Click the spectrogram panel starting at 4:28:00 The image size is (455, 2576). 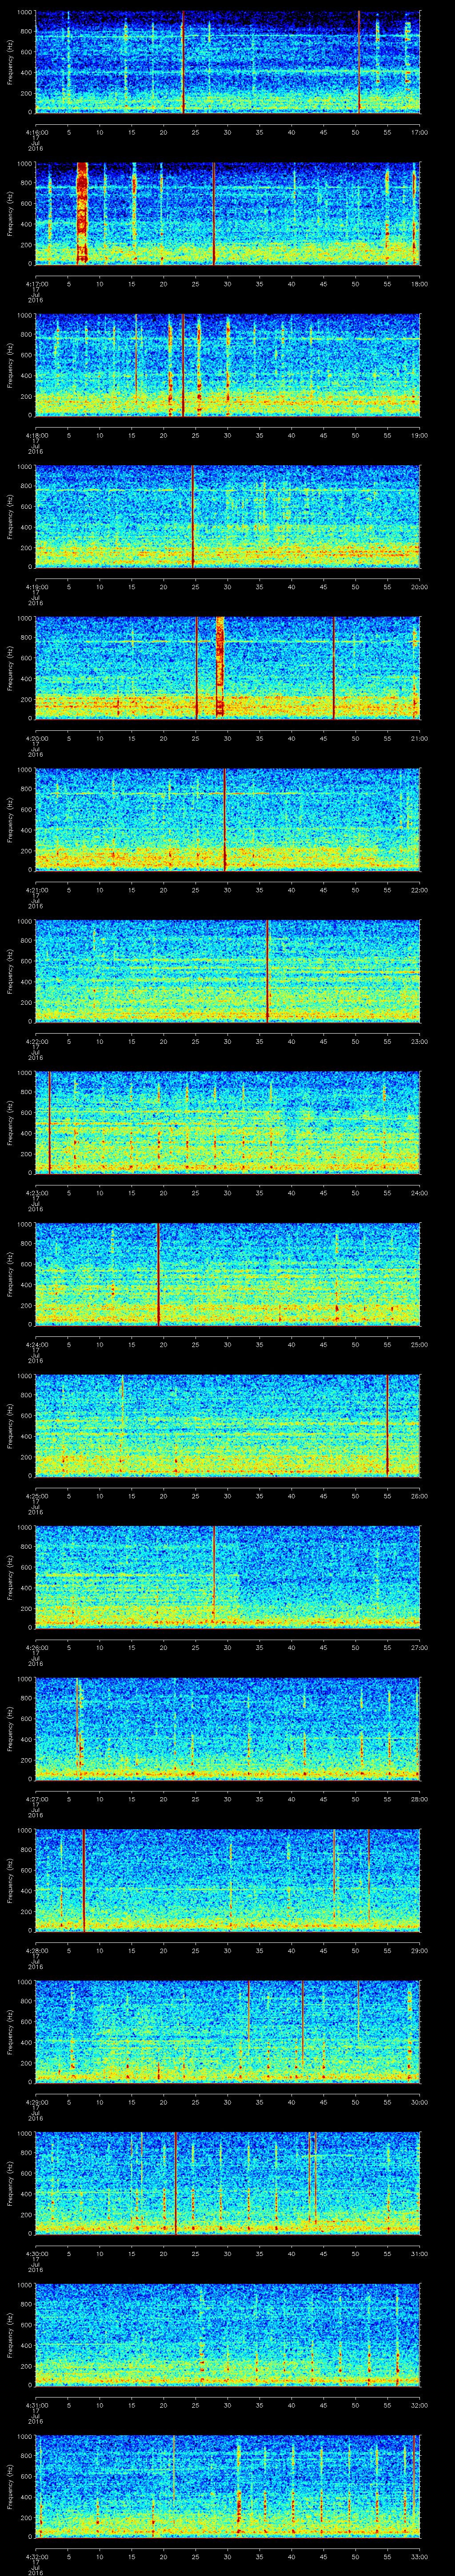(x=227, y=1880)
